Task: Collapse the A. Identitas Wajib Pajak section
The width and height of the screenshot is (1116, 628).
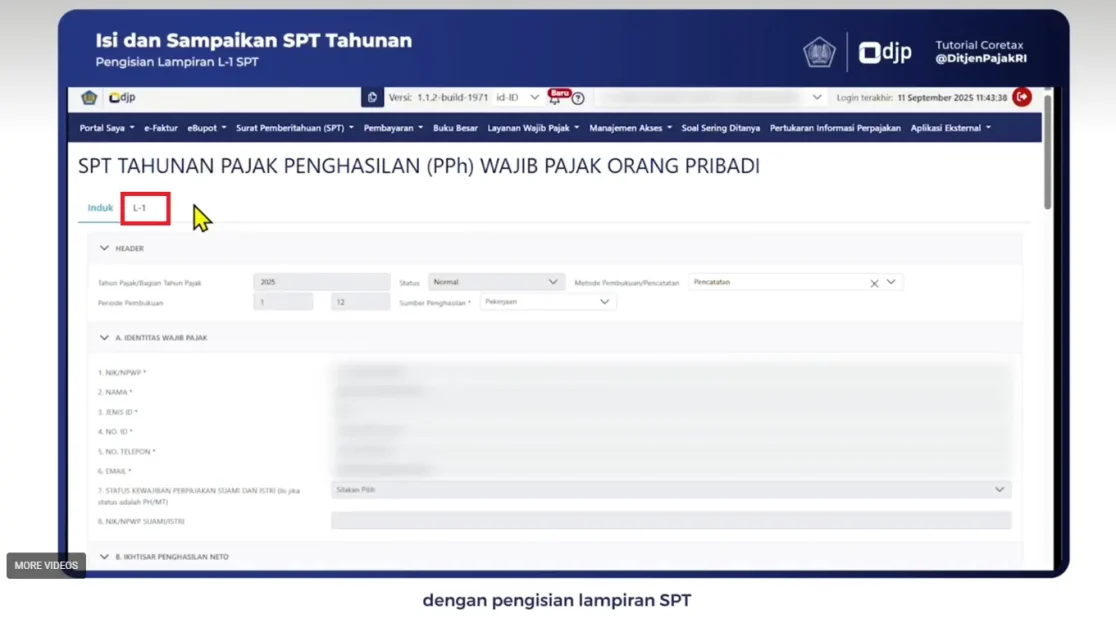Action: point(104,338)
